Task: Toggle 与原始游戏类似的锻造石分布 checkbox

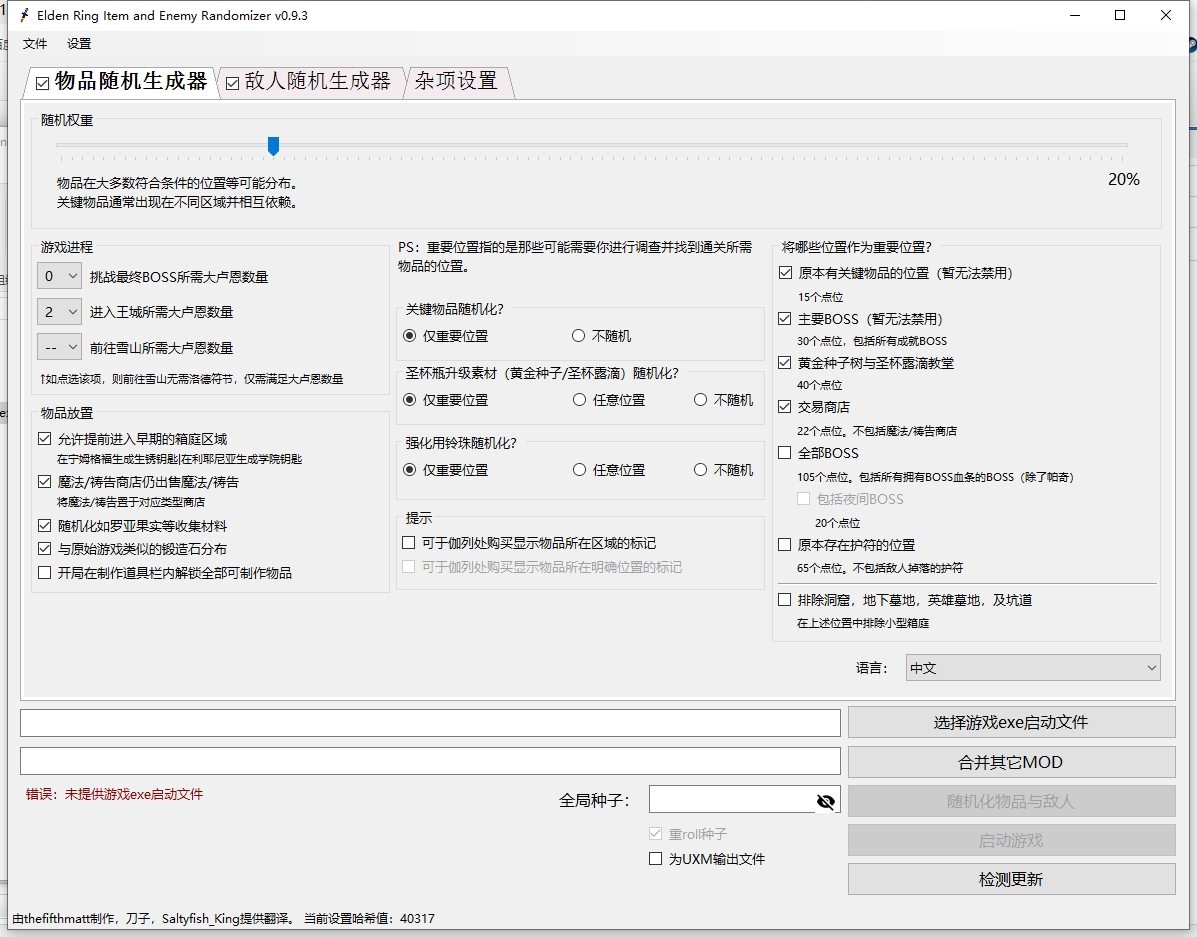Action: click(x=44, y=548)
